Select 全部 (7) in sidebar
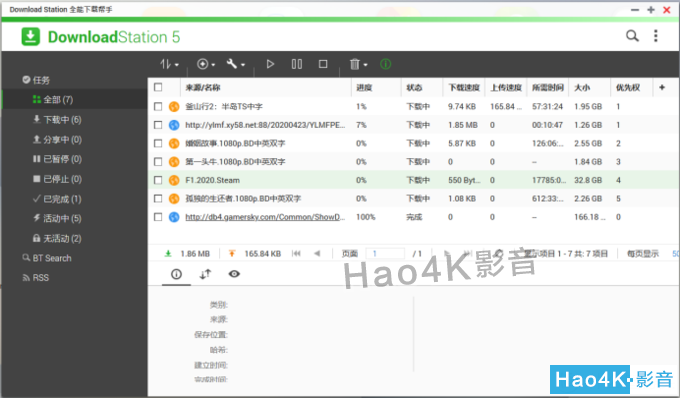Viewport: 680px width, 398px height. pyautogui.click(x=75, y=99)
